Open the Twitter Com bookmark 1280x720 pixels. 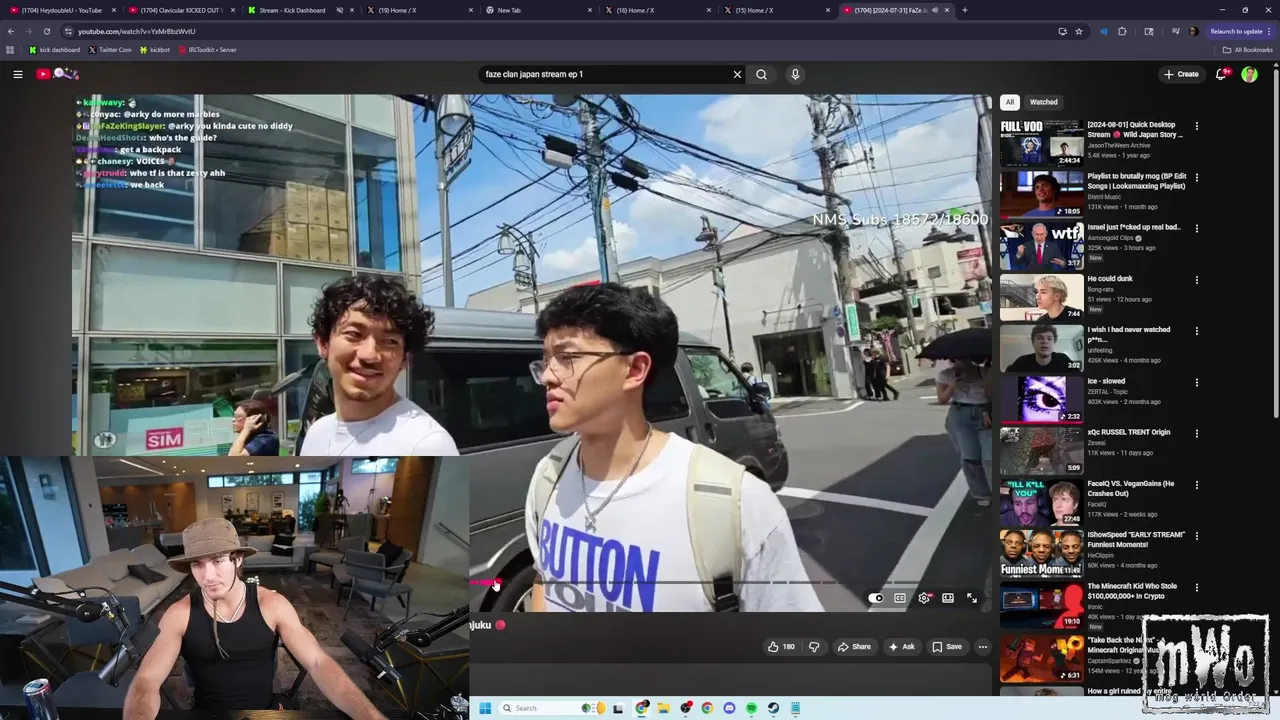coord(110,49)
